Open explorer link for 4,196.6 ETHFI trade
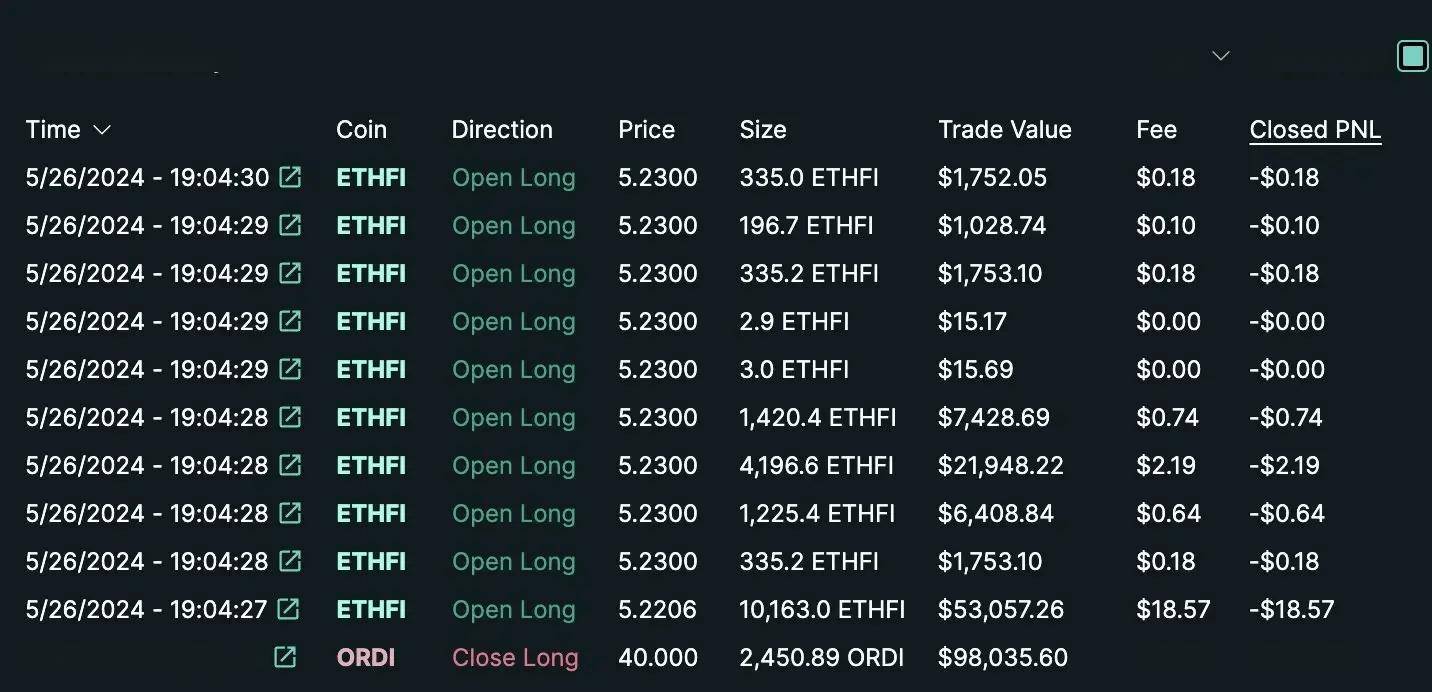 click(290, 465)
